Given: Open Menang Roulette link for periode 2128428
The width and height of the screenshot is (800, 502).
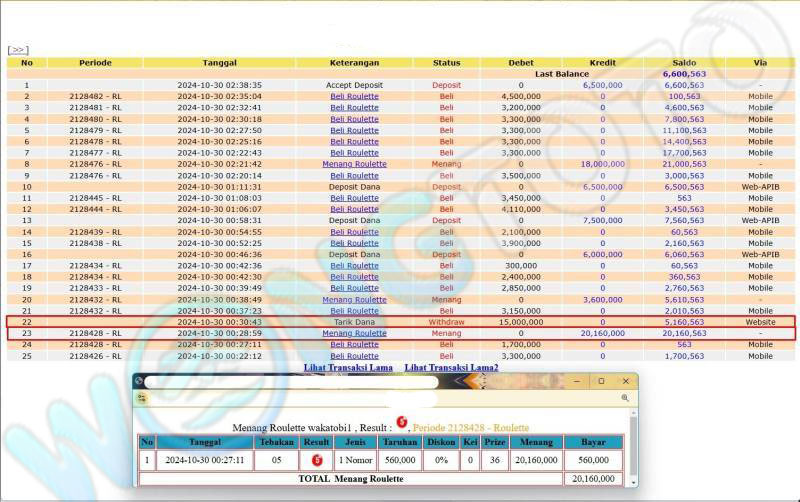Looking at the screenshot, I should (354, 333).
